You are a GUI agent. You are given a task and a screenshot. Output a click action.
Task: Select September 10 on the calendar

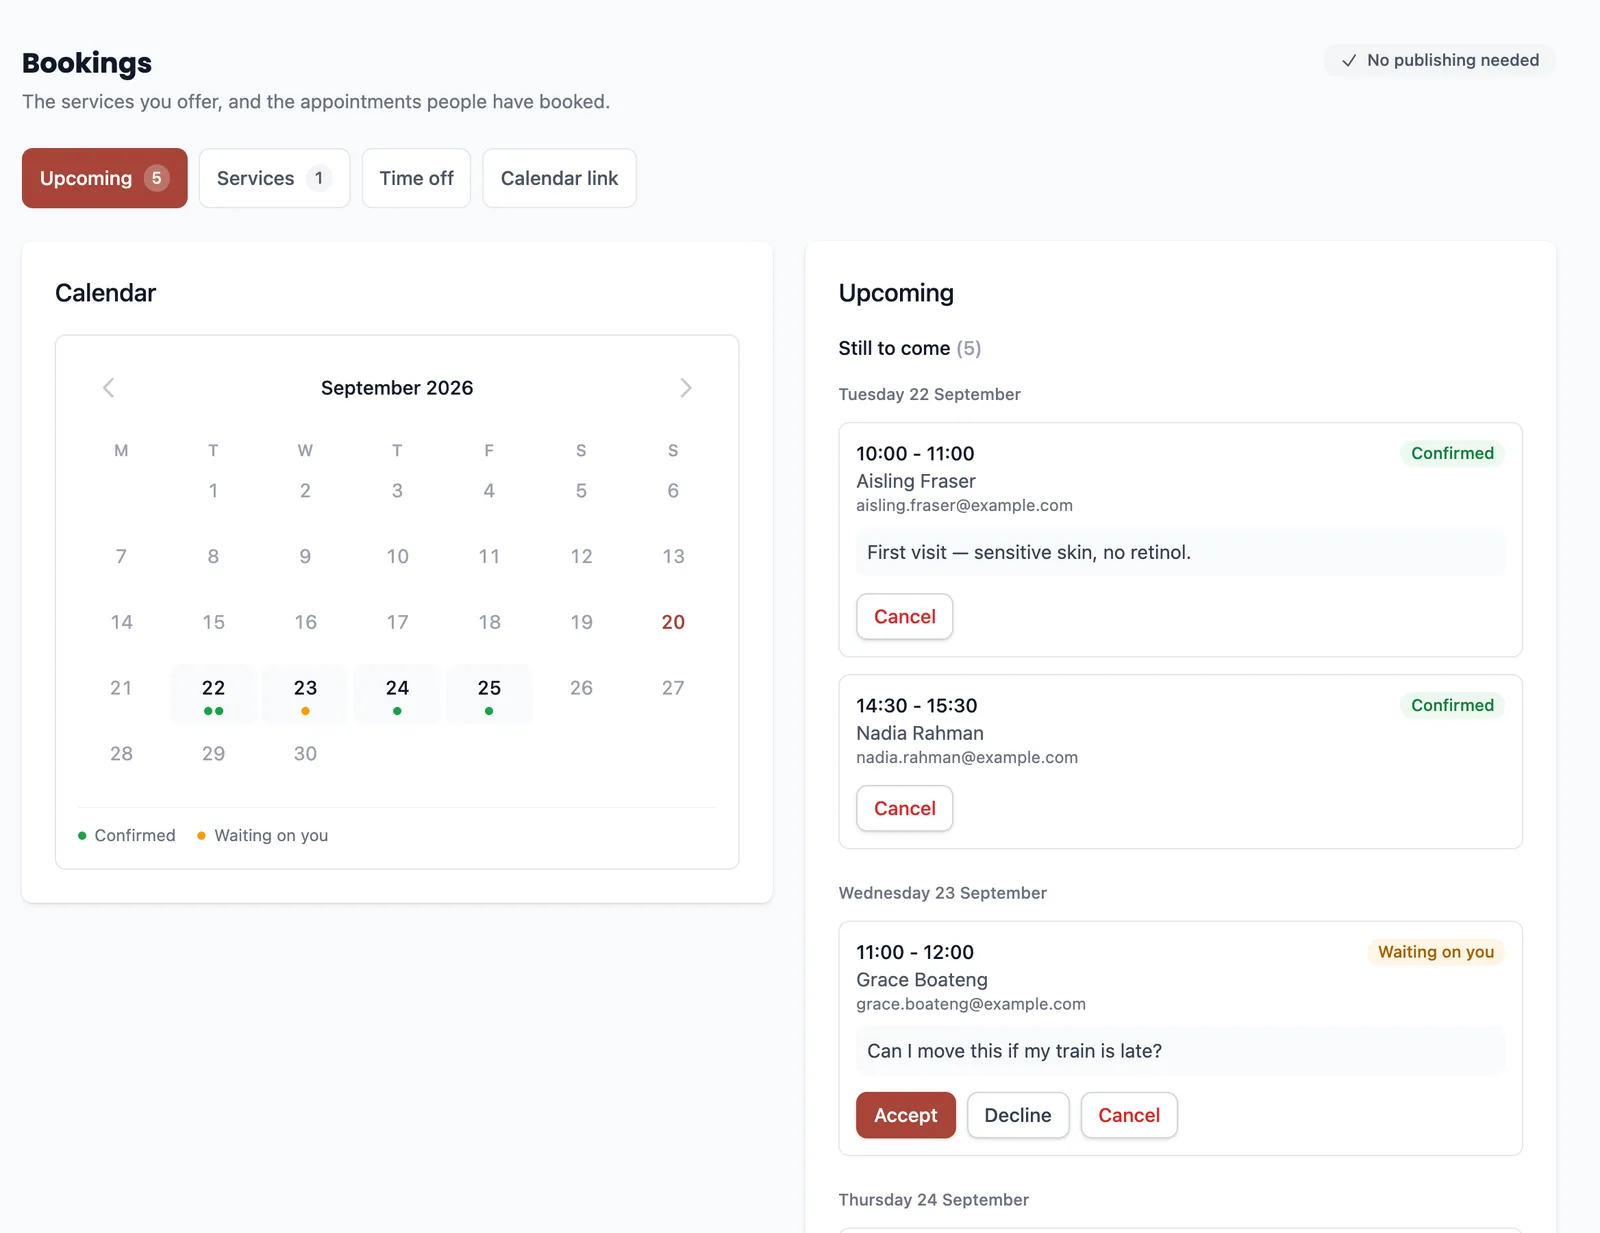[x=397, y=557]
